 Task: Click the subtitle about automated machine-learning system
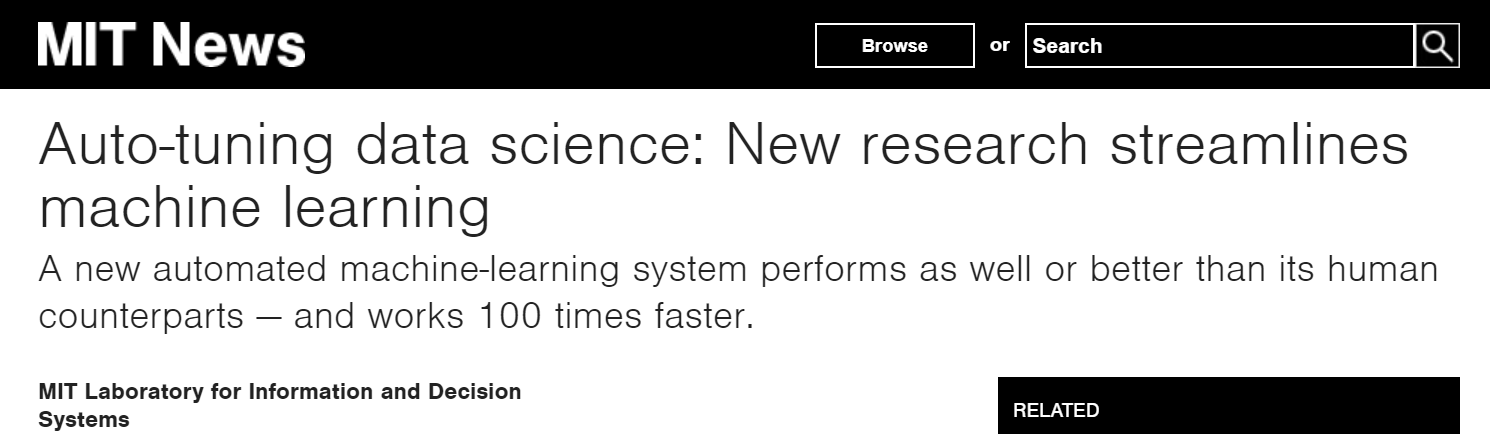(x=738, y=271)
